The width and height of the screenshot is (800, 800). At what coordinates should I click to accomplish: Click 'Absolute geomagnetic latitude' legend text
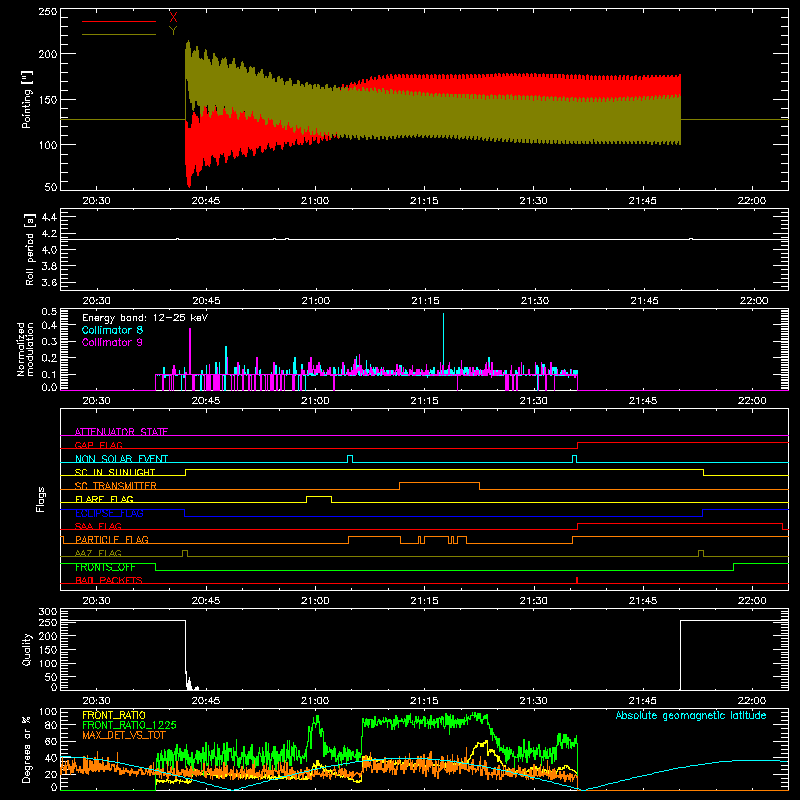coord(691,715)
